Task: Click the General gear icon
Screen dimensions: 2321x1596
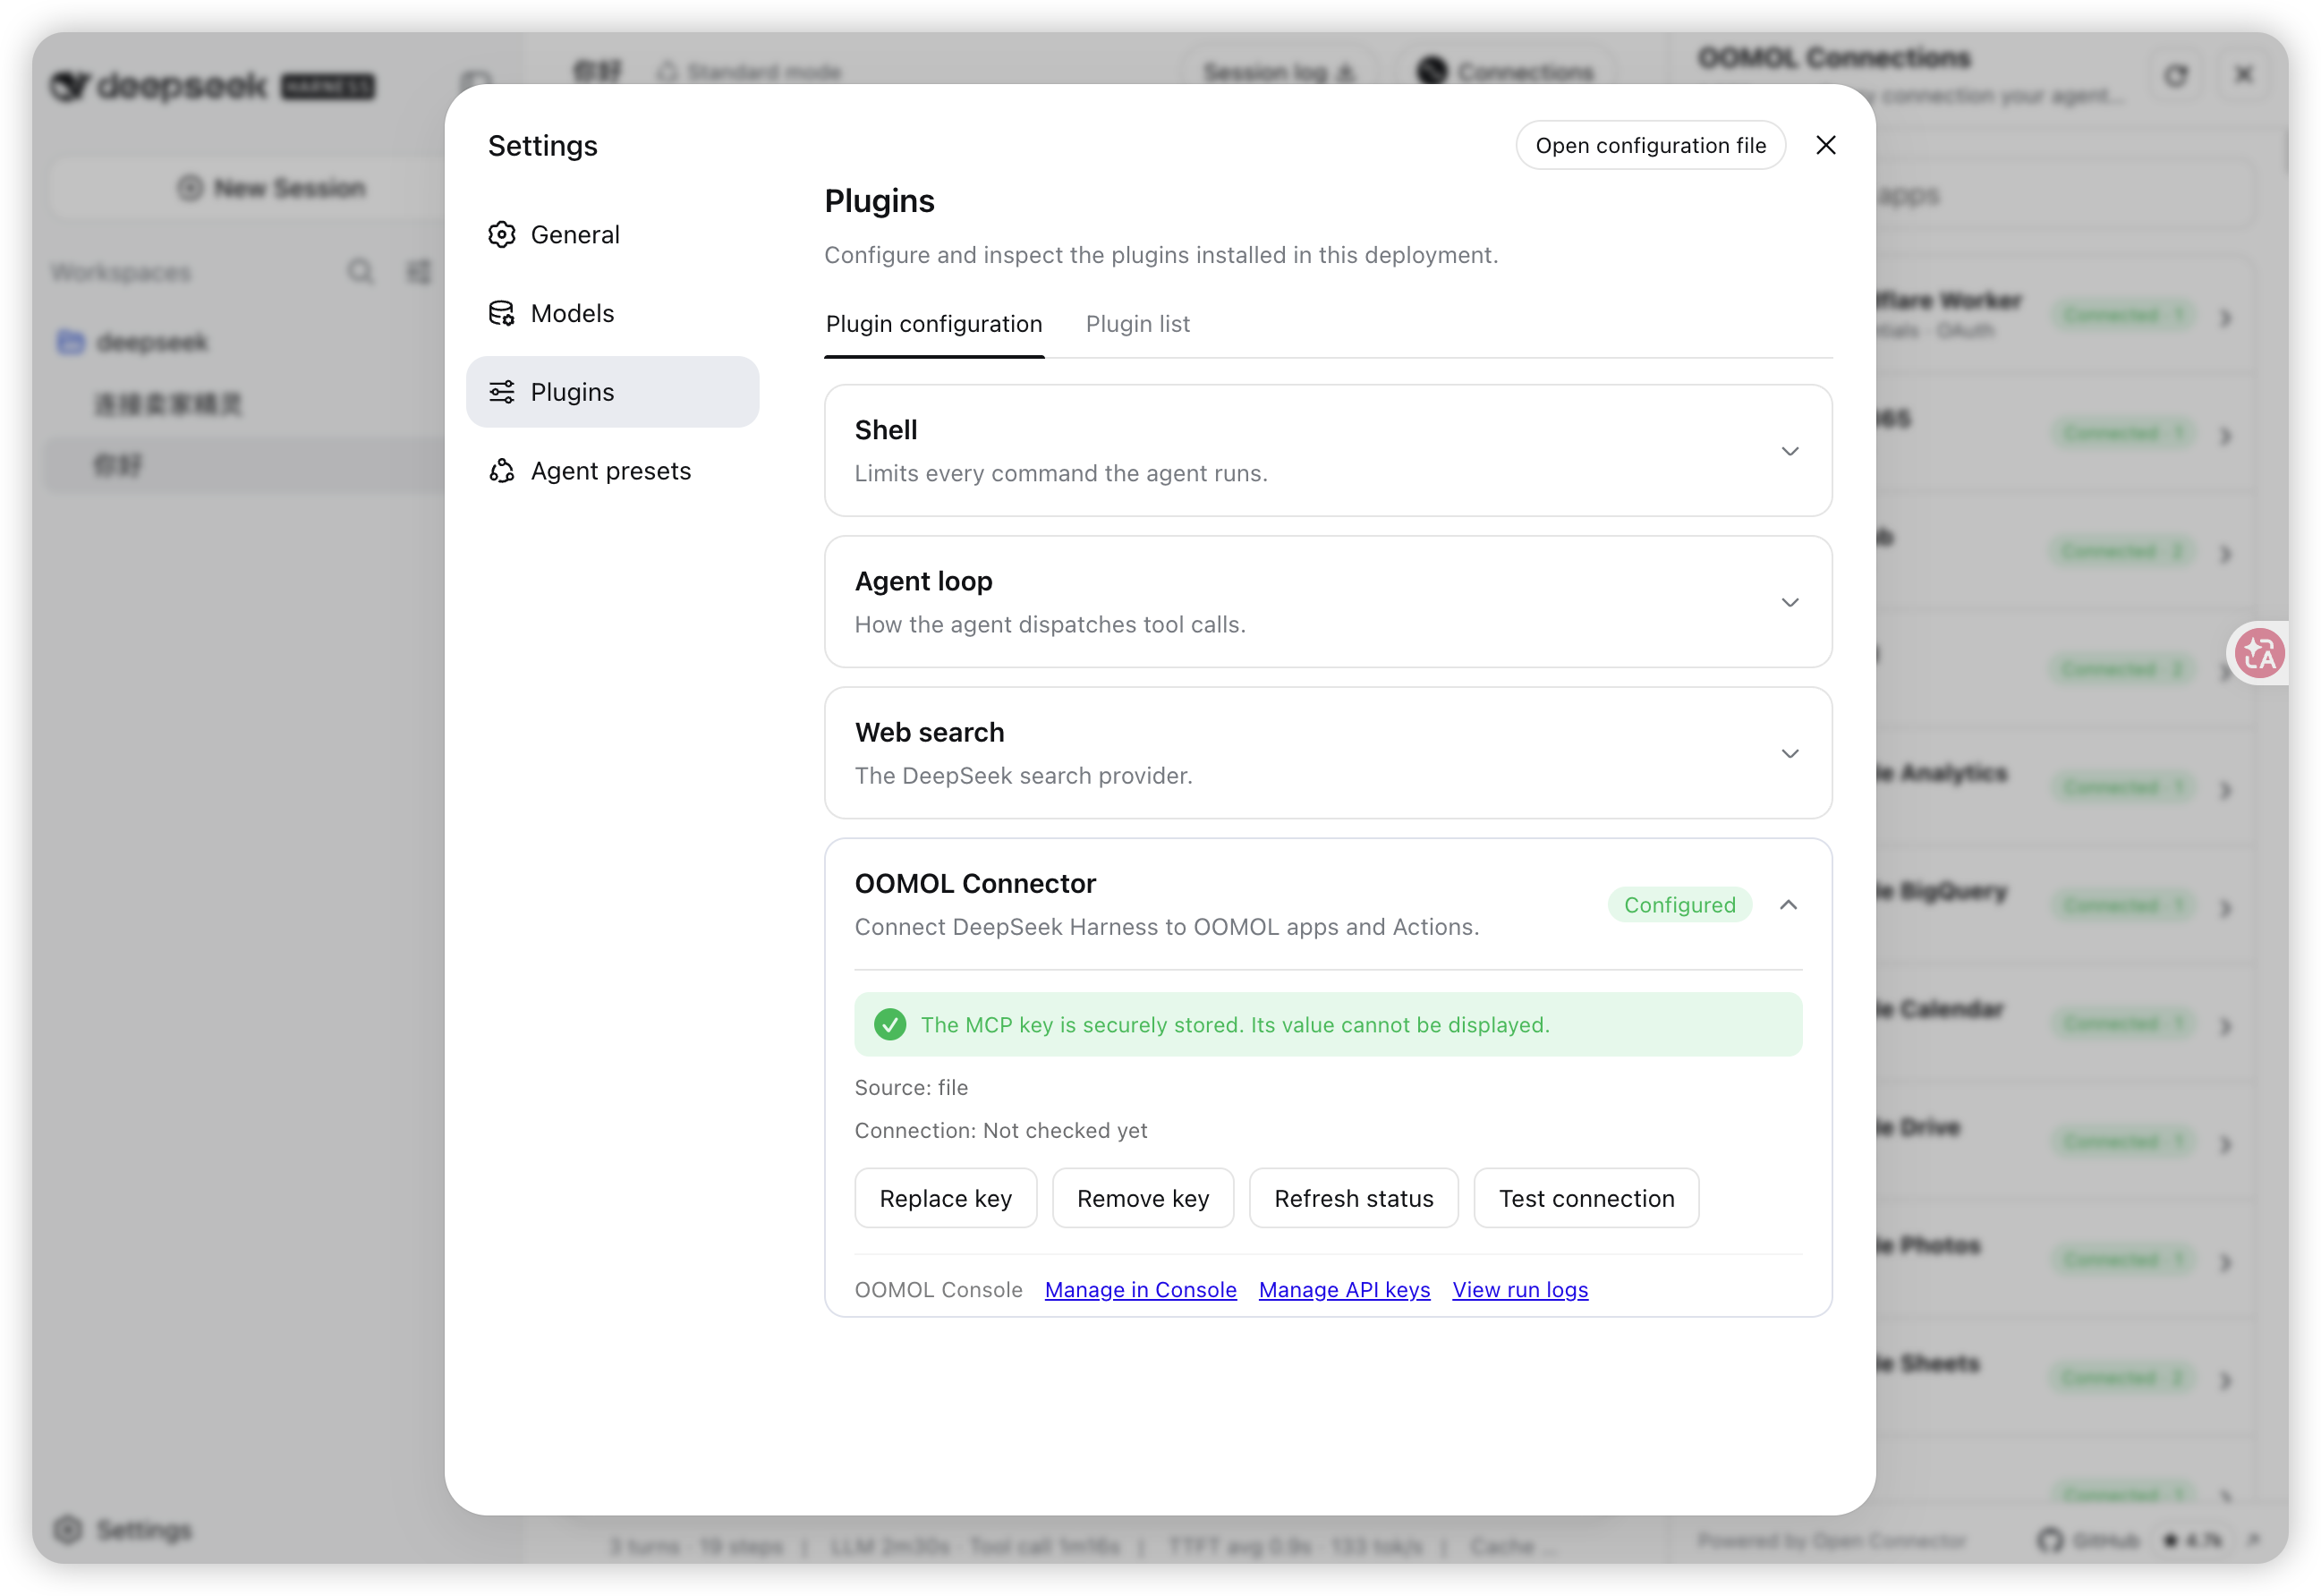Action: tap(501, 234)
